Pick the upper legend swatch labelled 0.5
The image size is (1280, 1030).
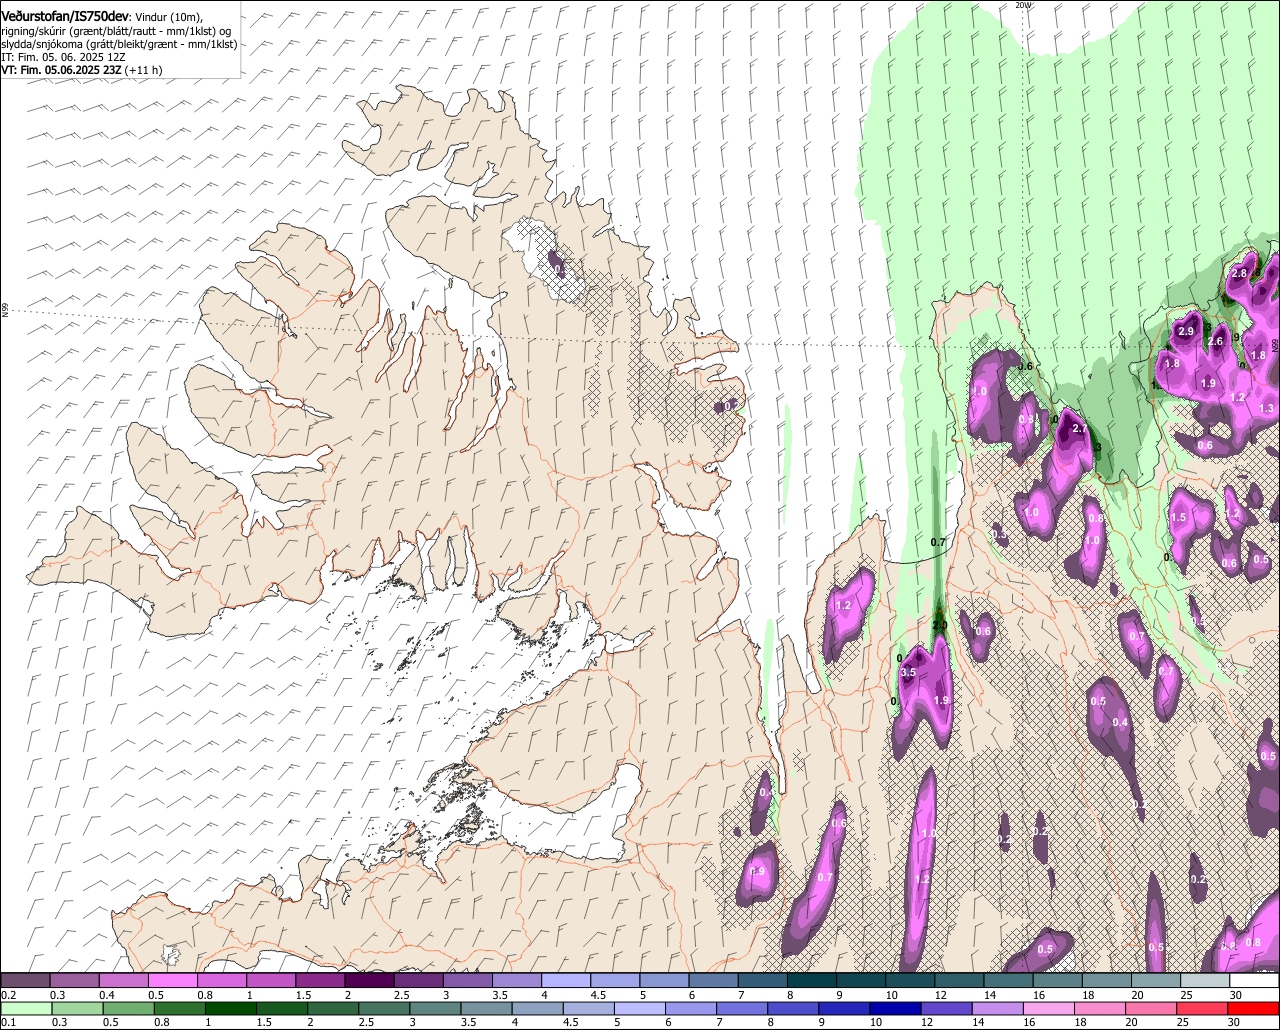point(172,981)
